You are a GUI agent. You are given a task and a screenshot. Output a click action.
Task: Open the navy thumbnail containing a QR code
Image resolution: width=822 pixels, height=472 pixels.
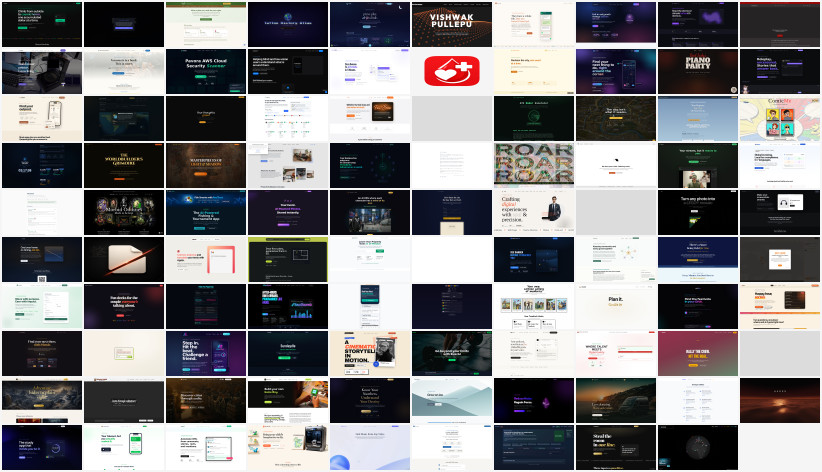[42, 260]
